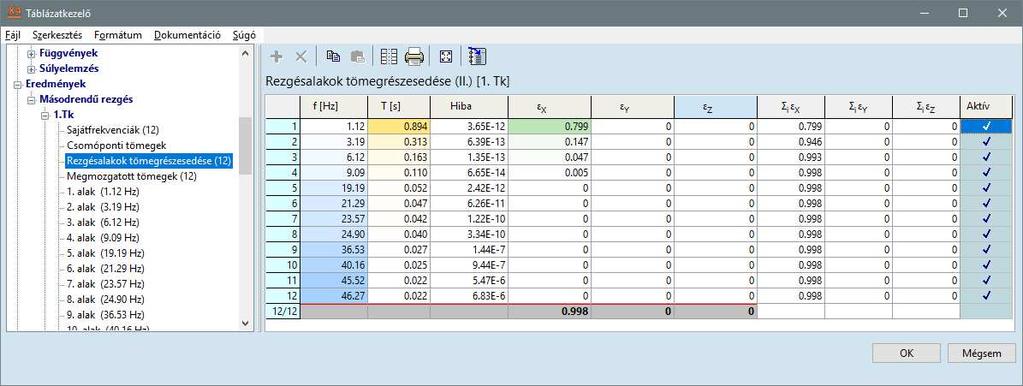The width and height of the screenshot is (1023, 386).
Task: Toggle the Aktív checkmark for row 12
Action: coord(986,295)
